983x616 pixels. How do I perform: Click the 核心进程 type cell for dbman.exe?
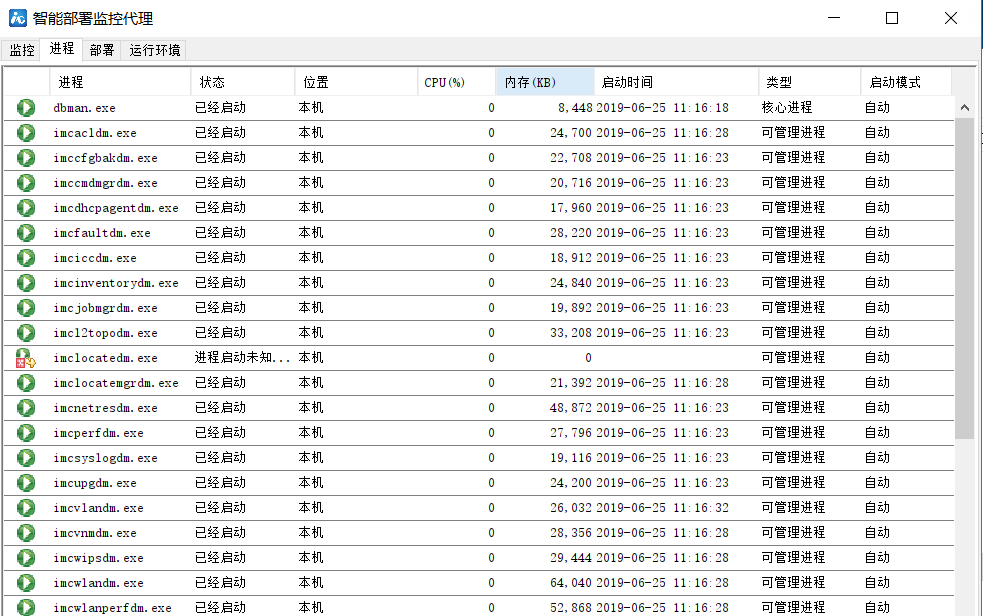pos(787,108)
